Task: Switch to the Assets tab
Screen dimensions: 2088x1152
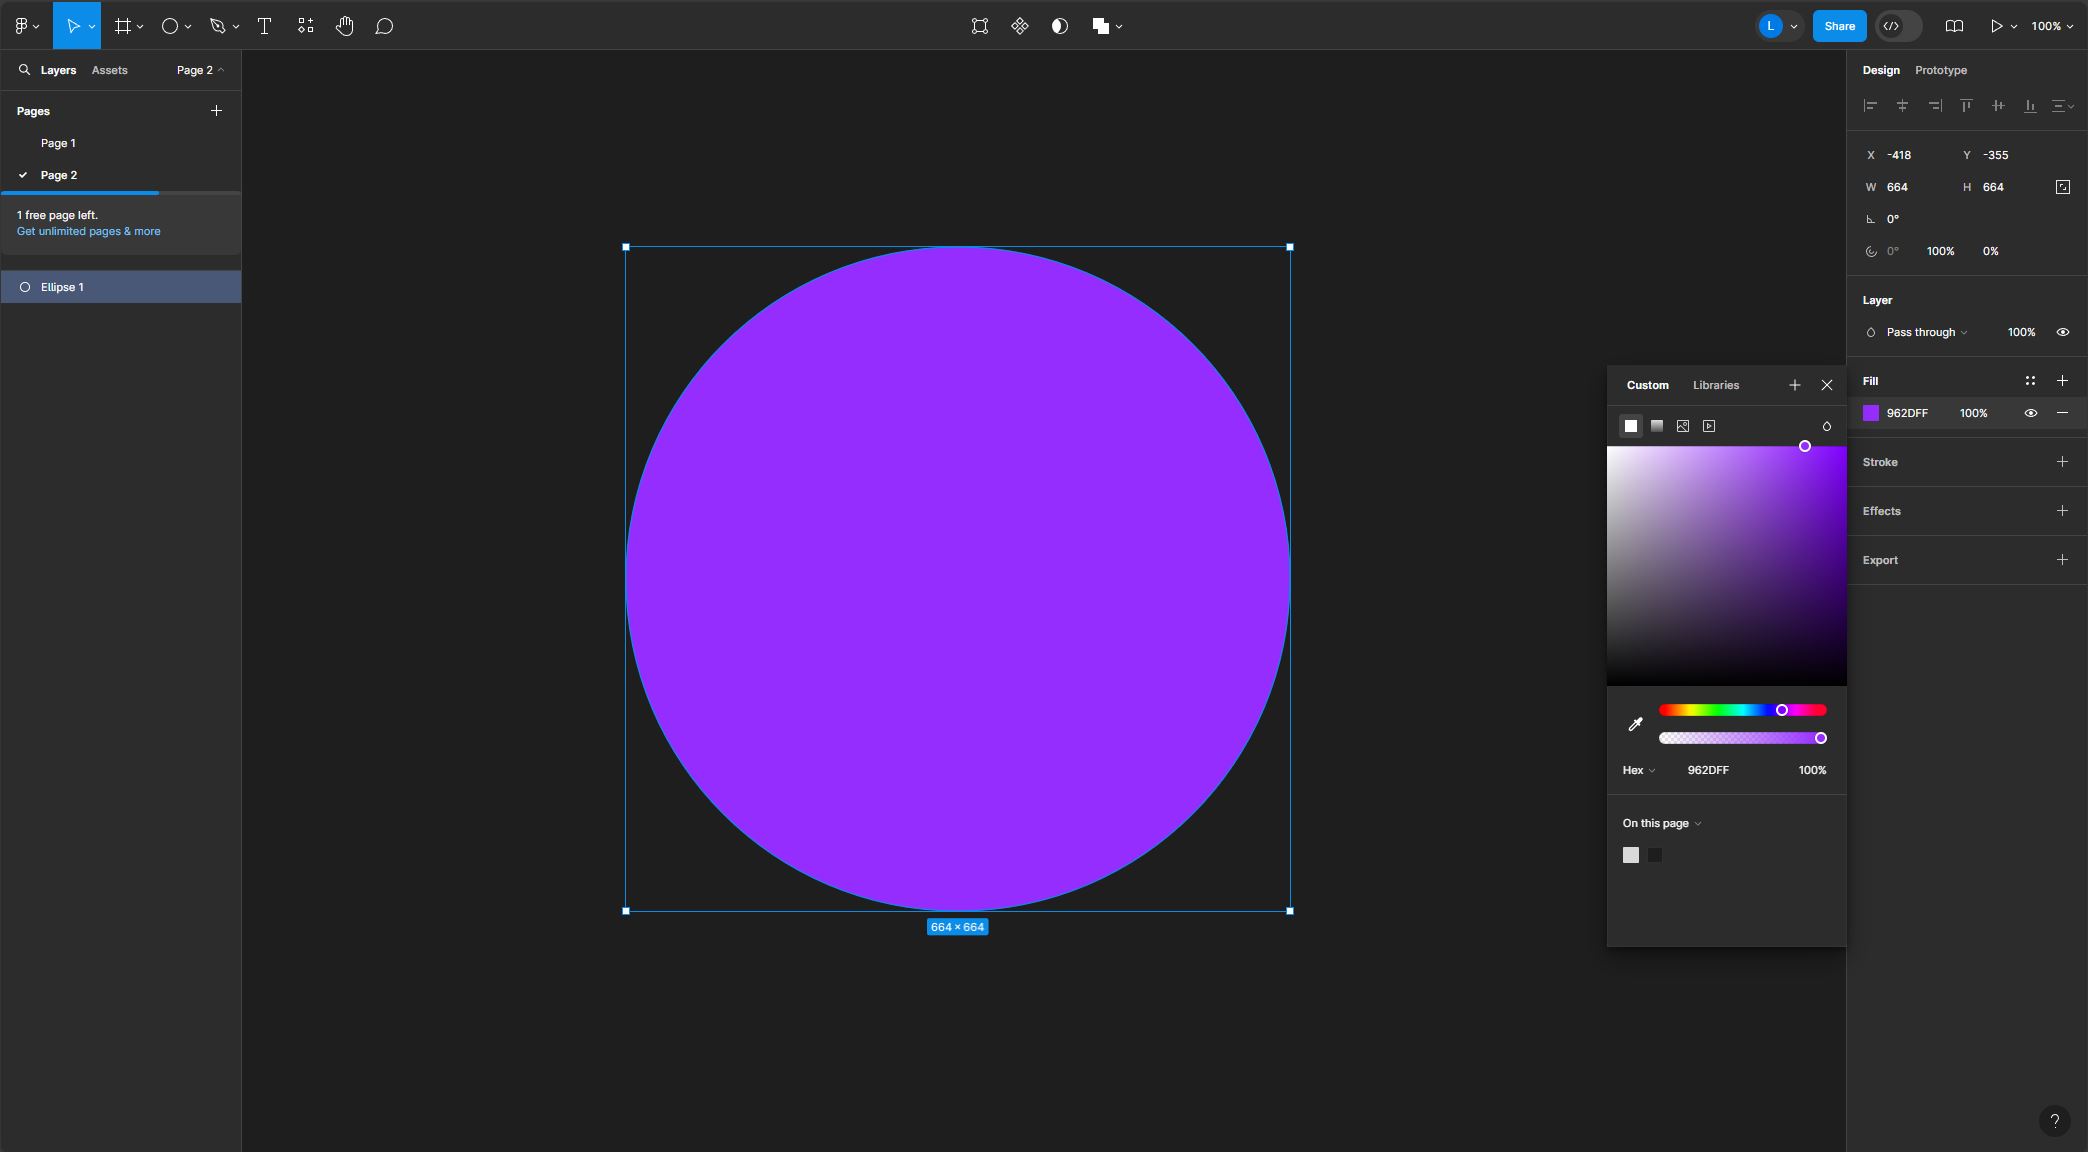Action: (109, 70)
